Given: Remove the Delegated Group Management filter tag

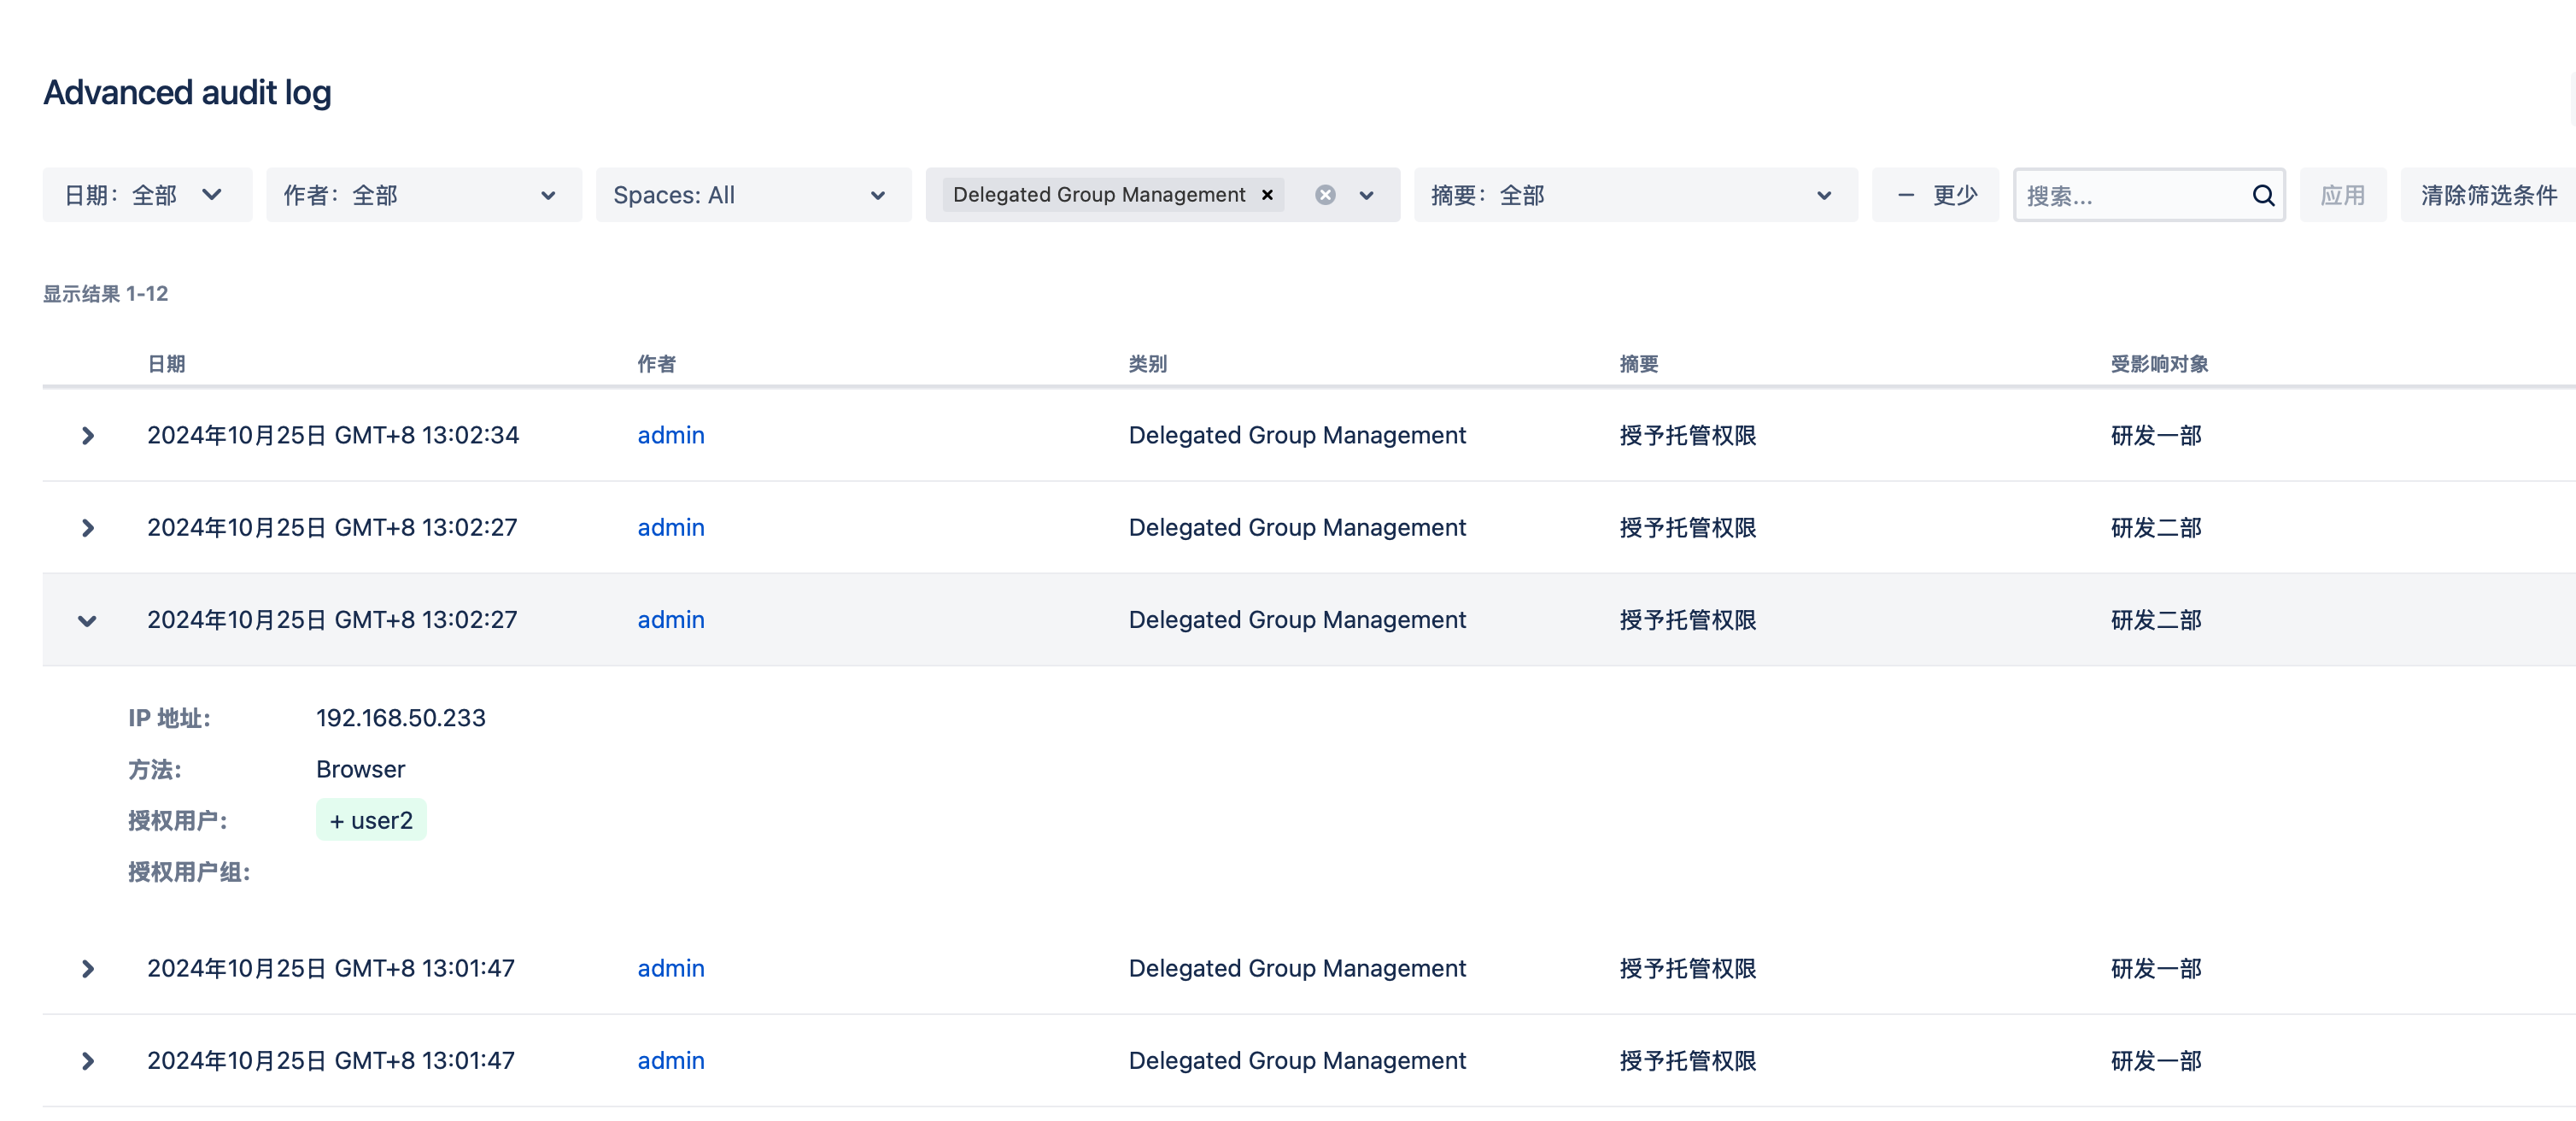Looking at the screenshot, I should click(x=1267, y=195).
